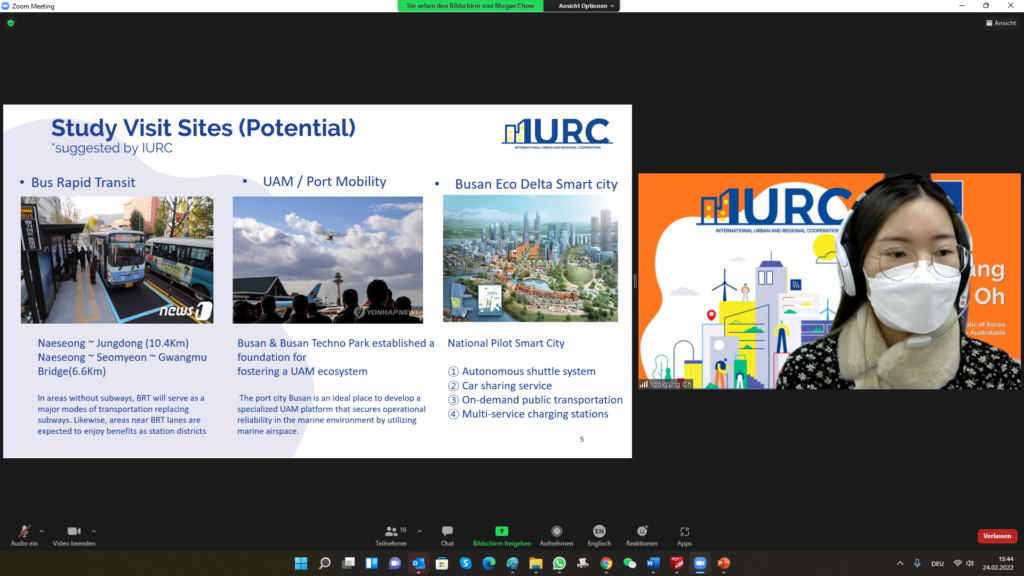This screenshot has height=576, width=1024.
Task: Click the shared slide with Study Visit Sites
Action: tap(317, 280)
